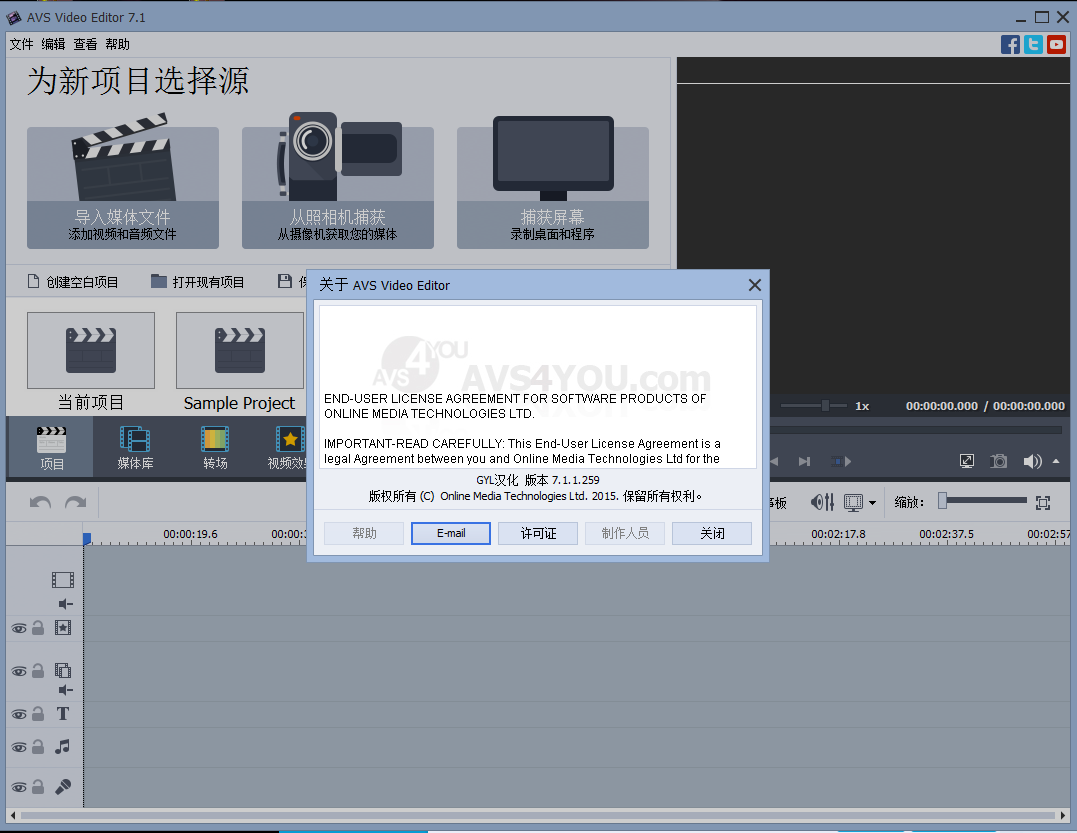Take a snapshot with the camera icon

coord(999,461)
